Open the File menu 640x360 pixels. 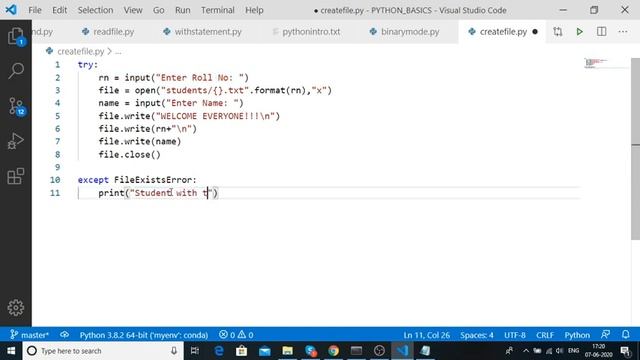point(35,10)
